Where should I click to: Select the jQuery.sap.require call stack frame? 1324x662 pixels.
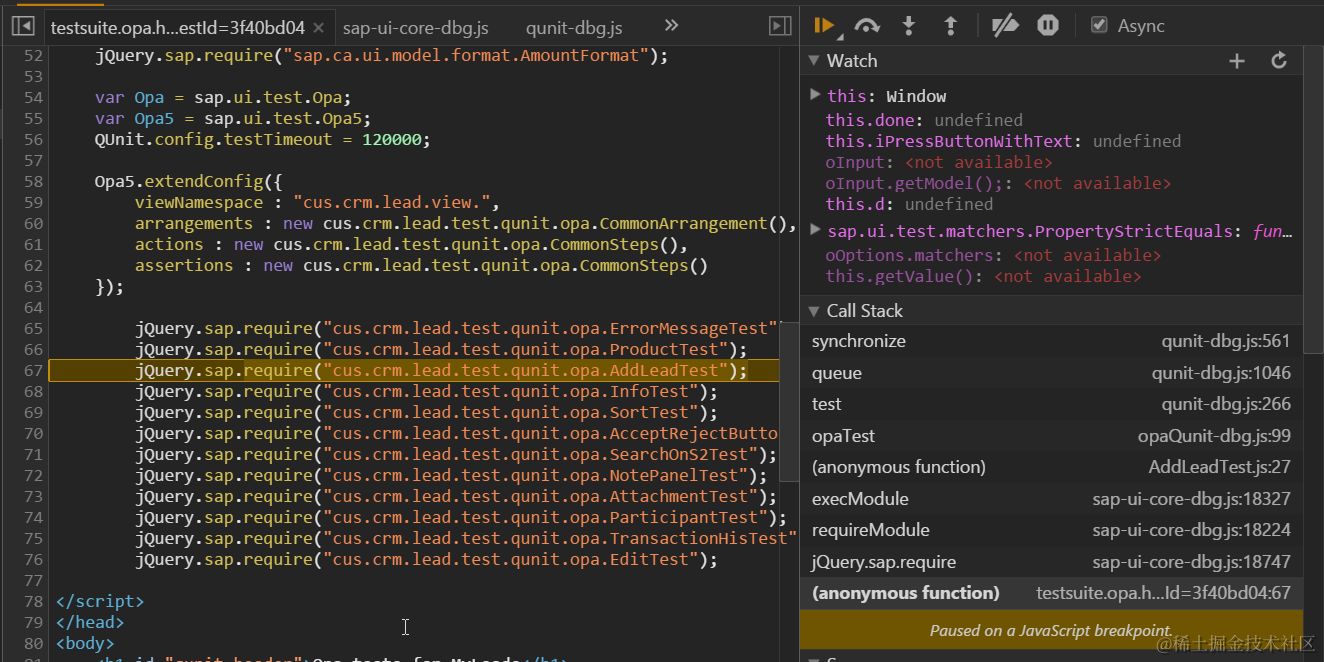[x=1052, y=562]
